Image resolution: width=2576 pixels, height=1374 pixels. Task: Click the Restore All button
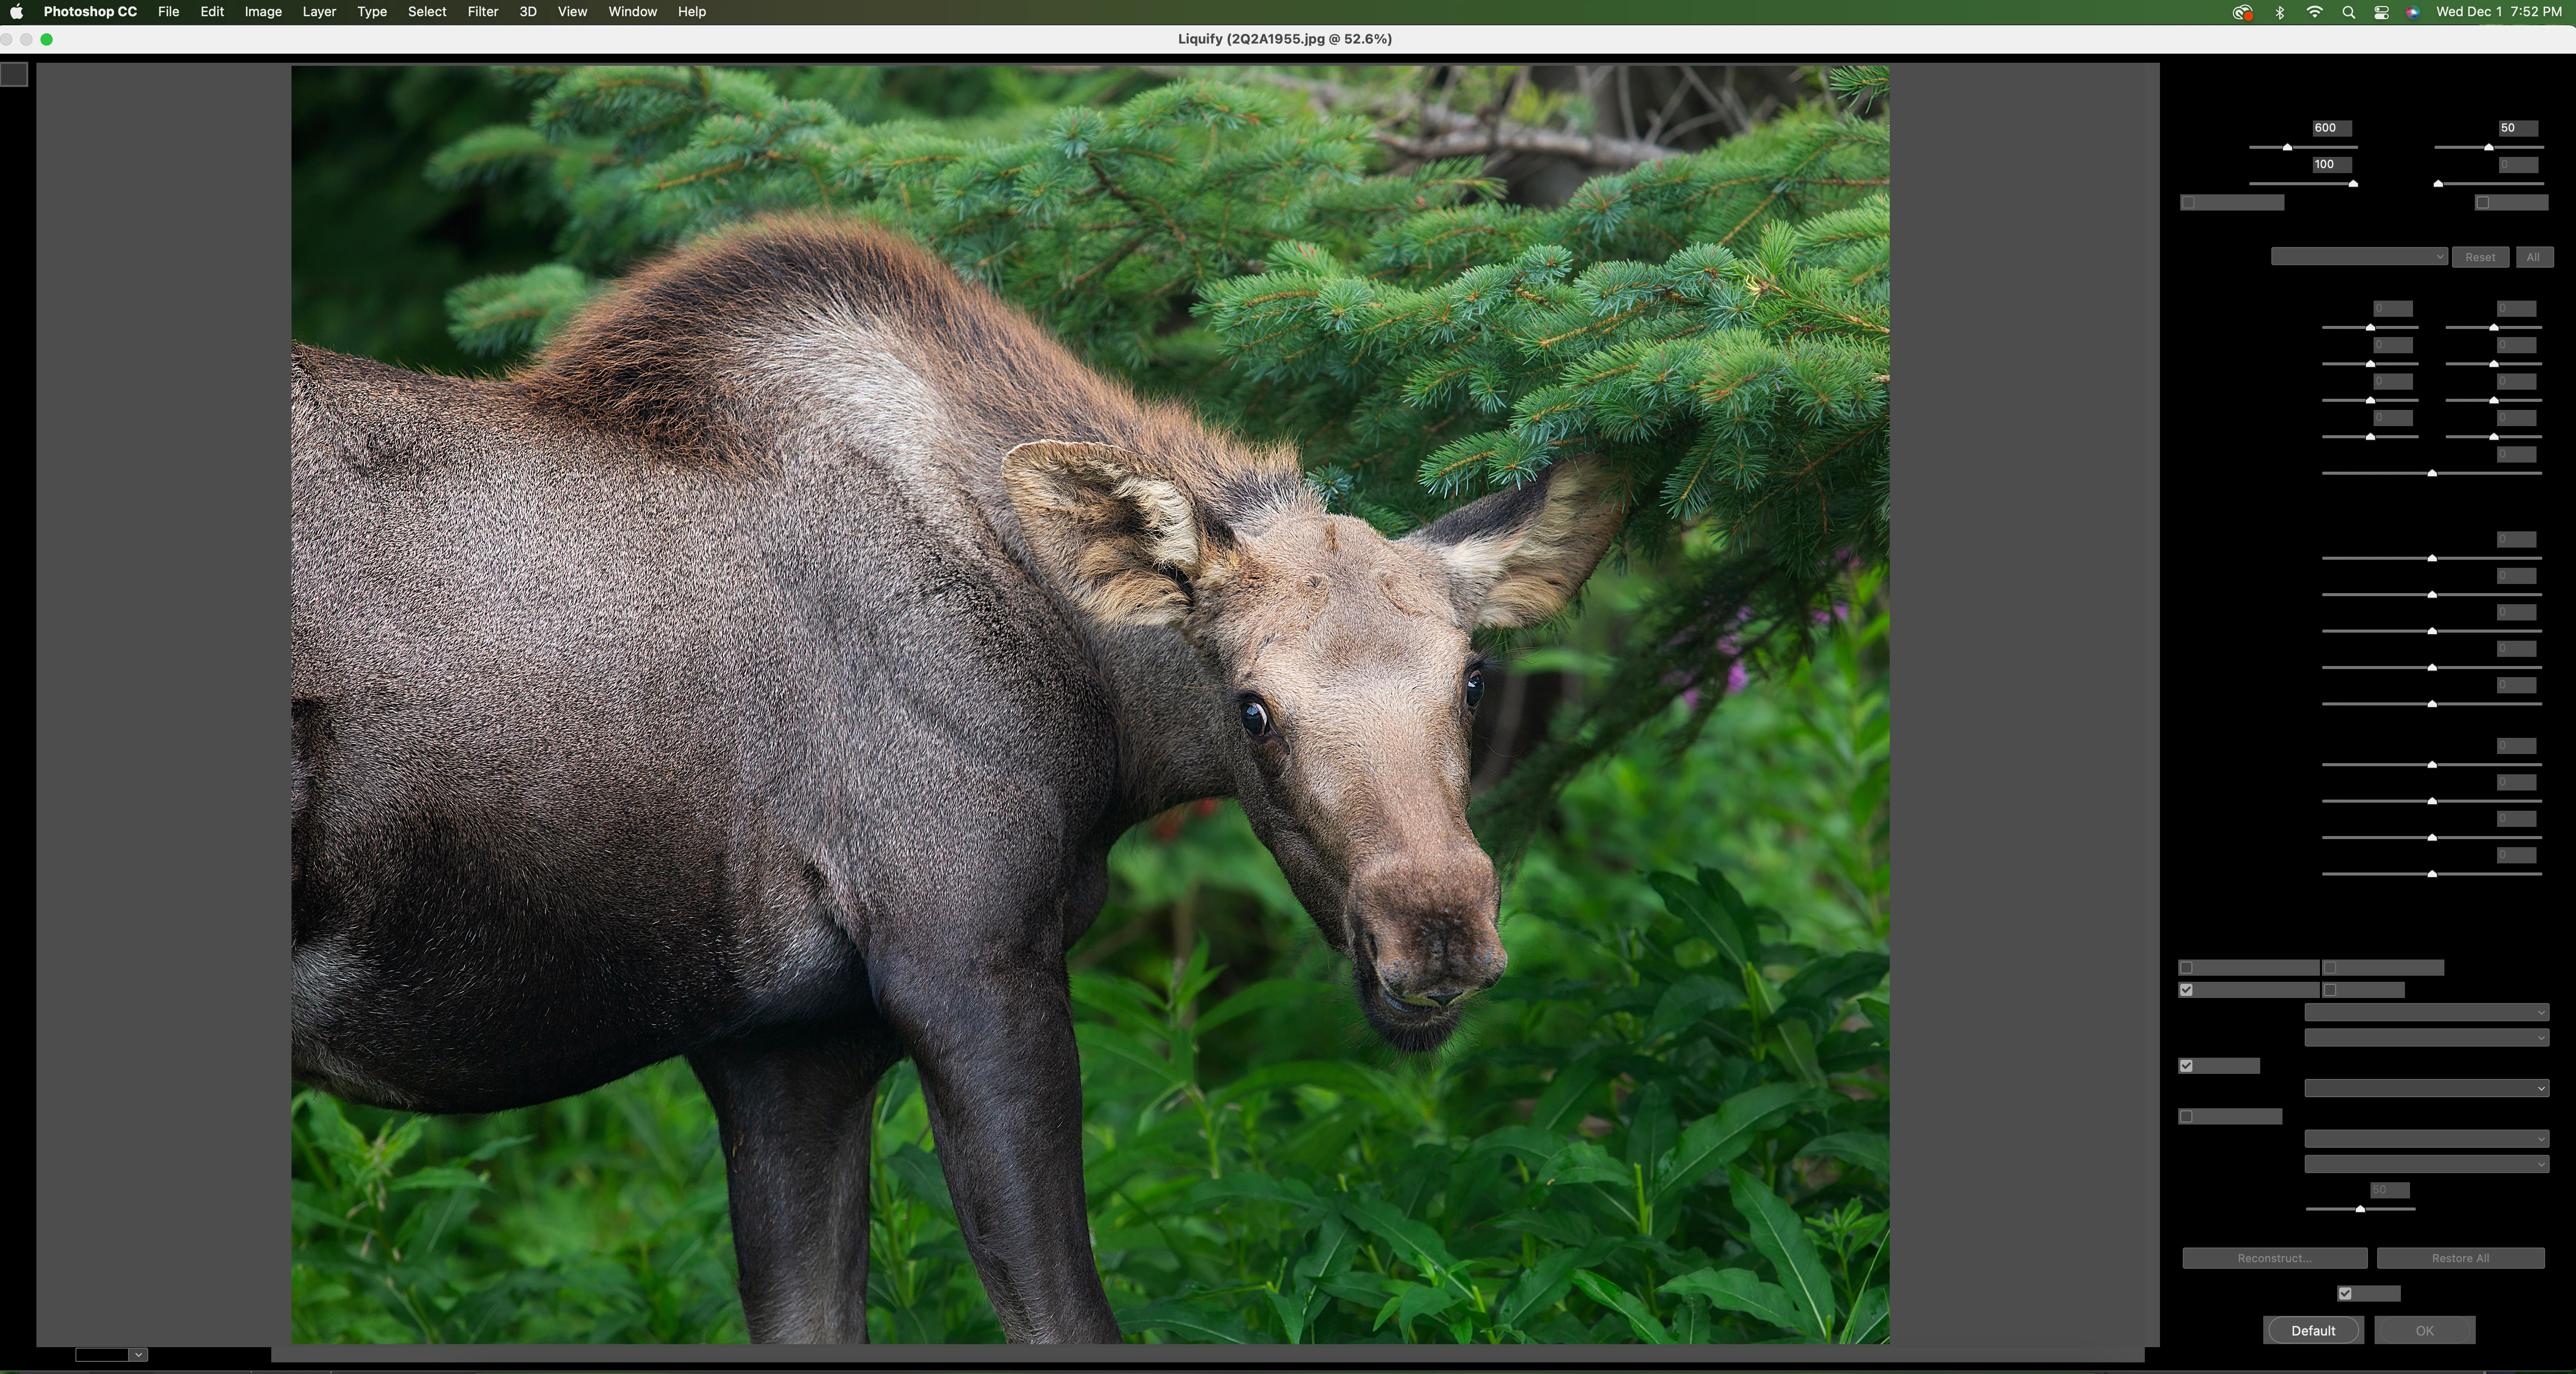[x=2460, y=1258]
